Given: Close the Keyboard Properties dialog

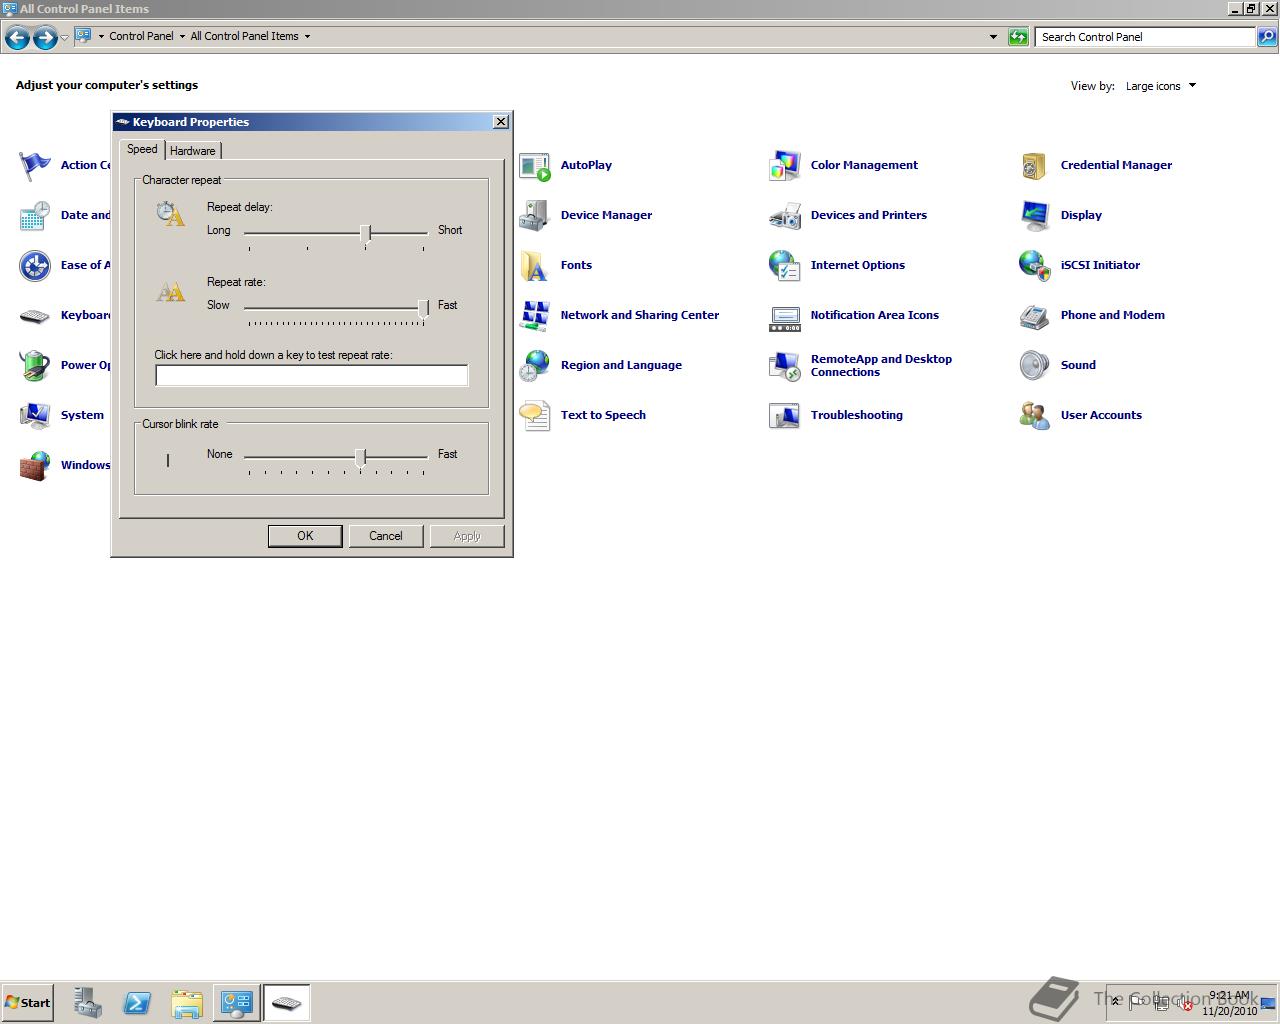Looking at the screenshot, I should point(501,122).
